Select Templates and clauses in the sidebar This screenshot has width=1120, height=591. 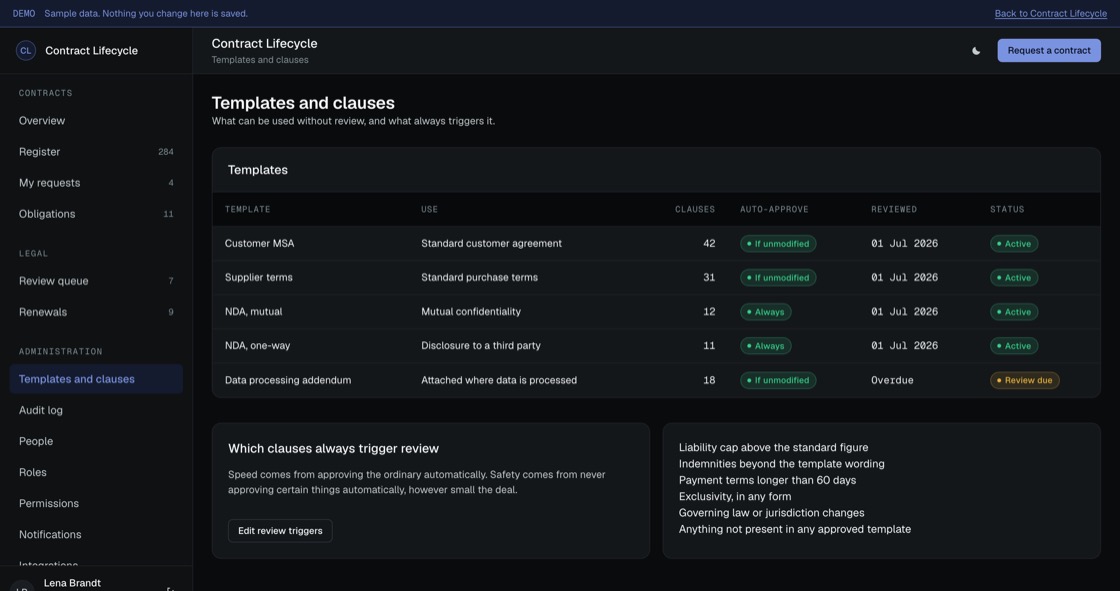click(x=96, y=379)
